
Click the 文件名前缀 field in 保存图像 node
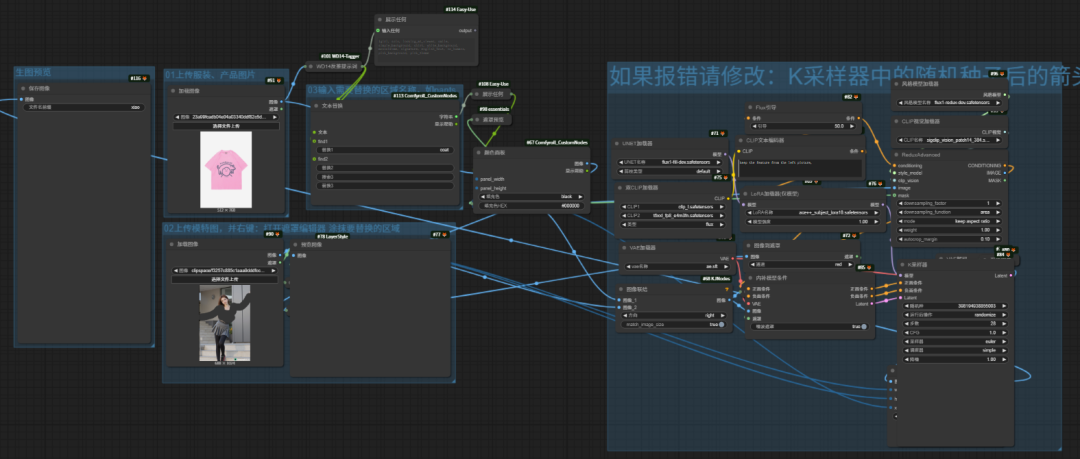click(x=84, y=108)
